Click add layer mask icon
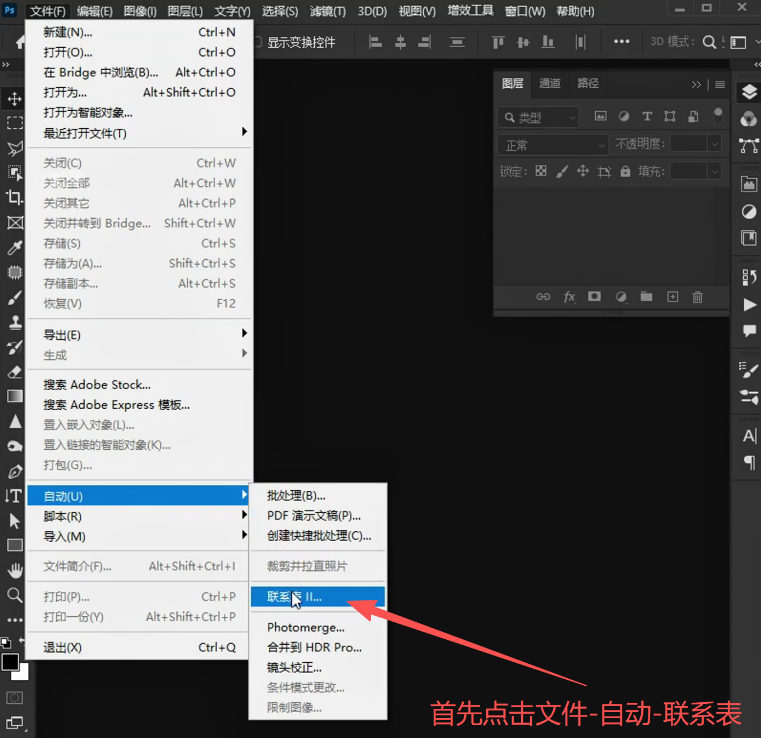The width and height of the screenshot is (761, 738). (595, 296)
